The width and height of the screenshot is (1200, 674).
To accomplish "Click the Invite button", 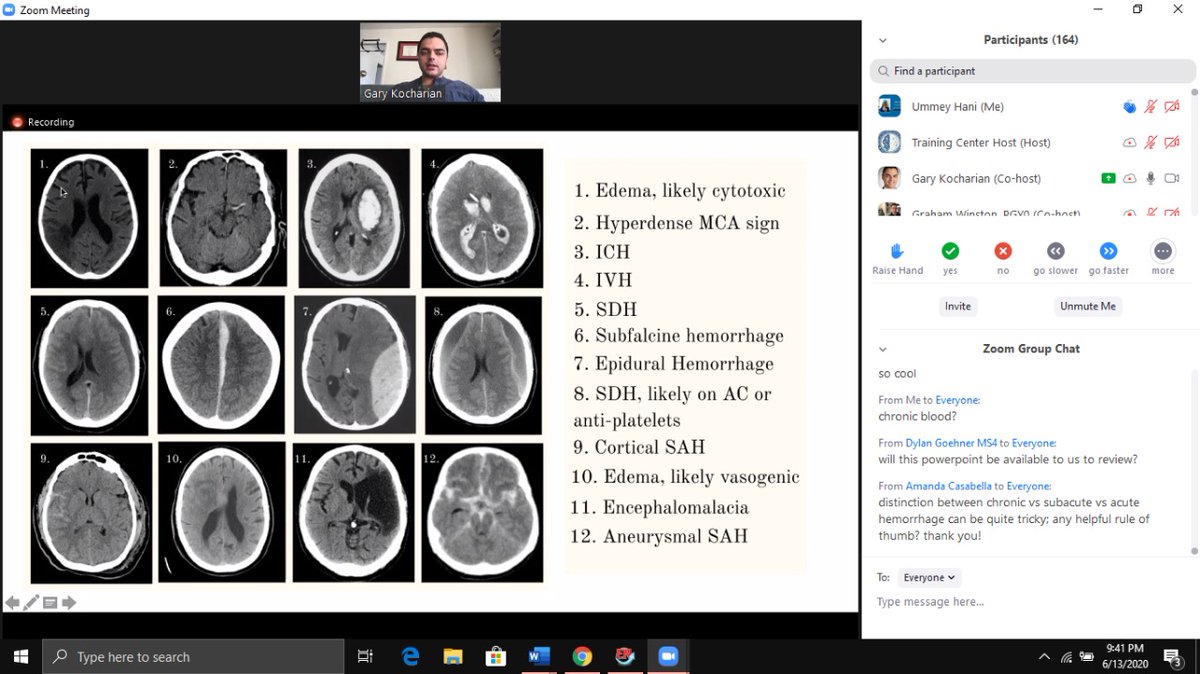I will click(x=958, y=306).
